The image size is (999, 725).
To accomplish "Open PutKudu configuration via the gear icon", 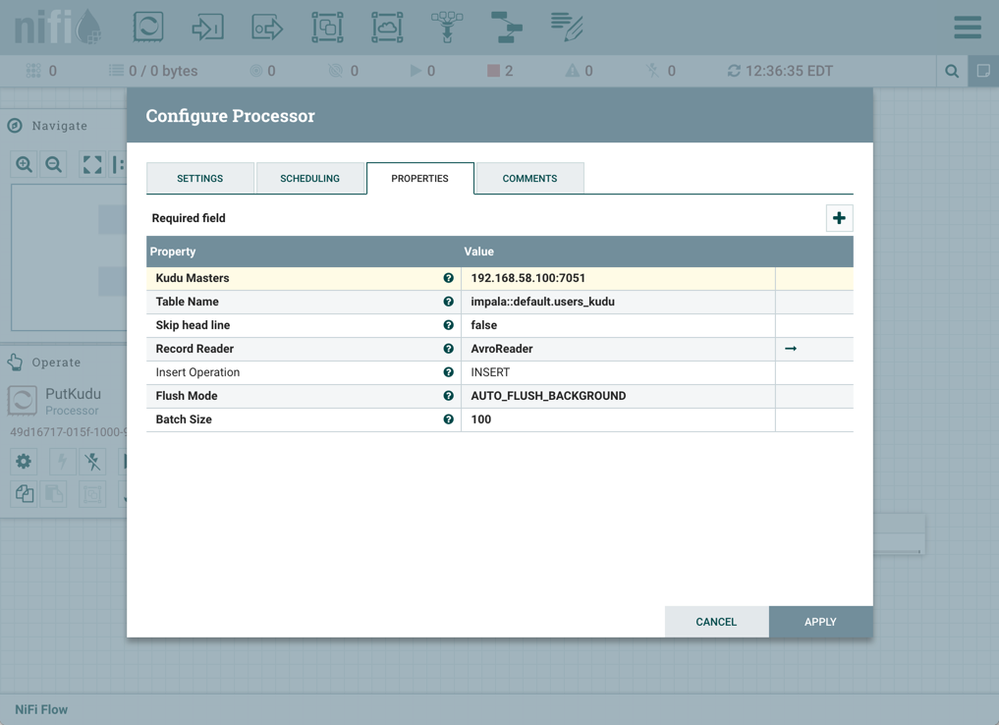I will click(x=23, y=461).
